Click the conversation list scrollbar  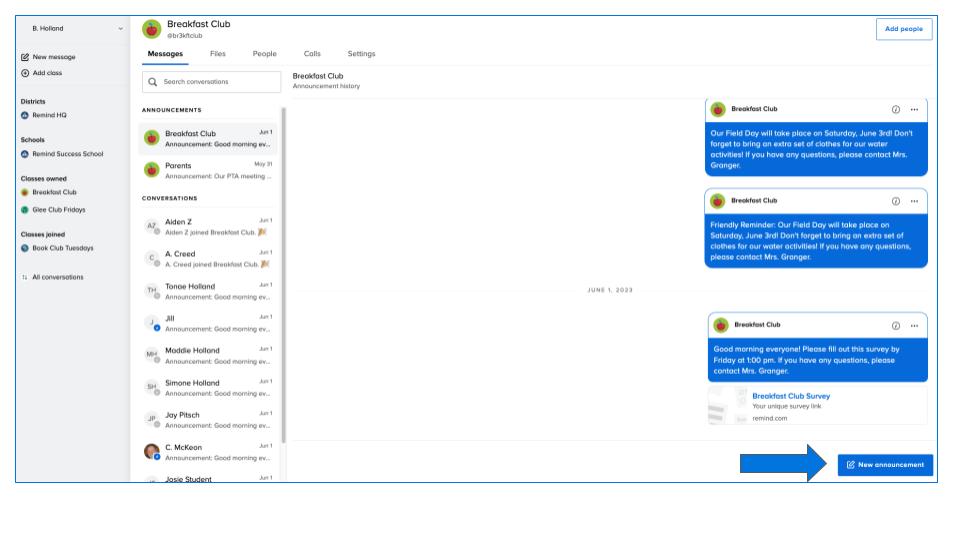284,270
